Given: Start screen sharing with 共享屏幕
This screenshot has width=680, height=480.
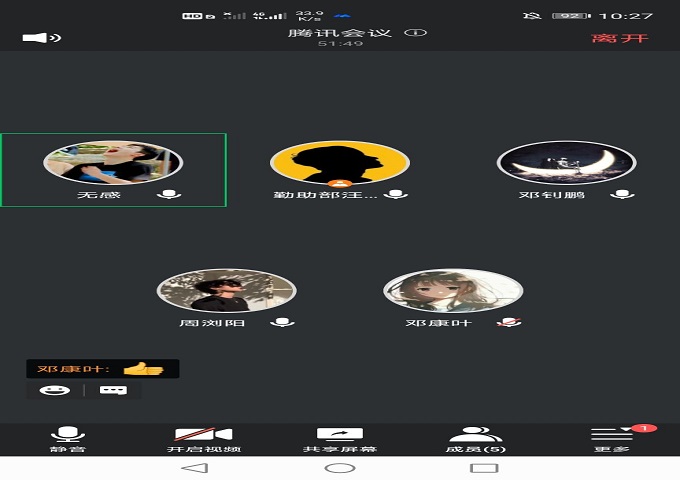Looking at the screenshot, I should pos(339,438).
